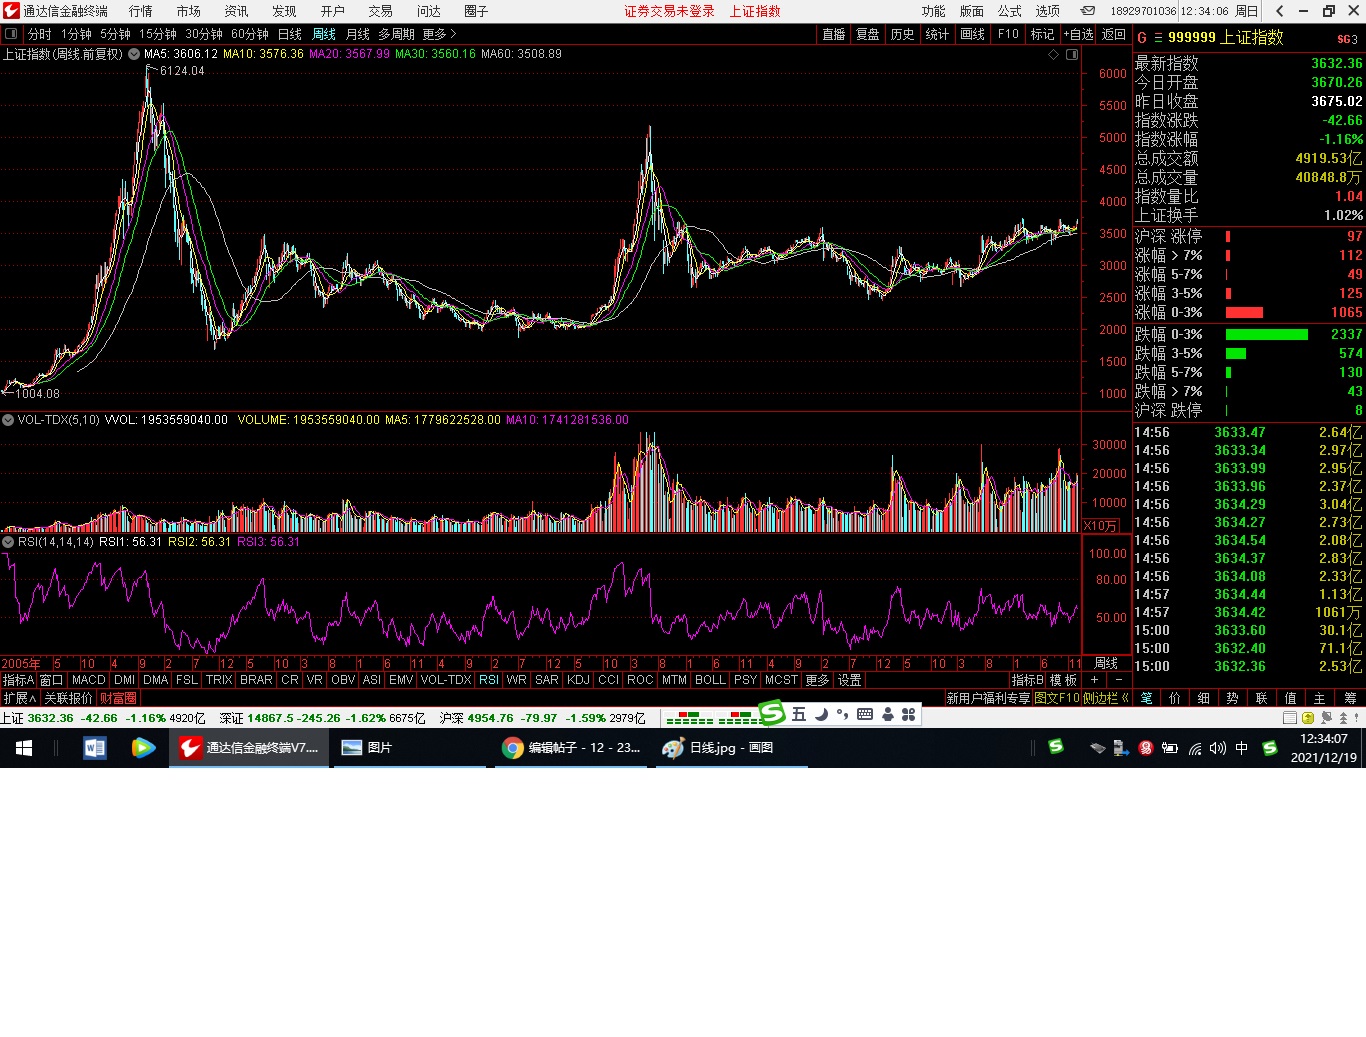Open the Windows Start menu
Viewport: 1366px width, 1037px height.
coord(24,748)
